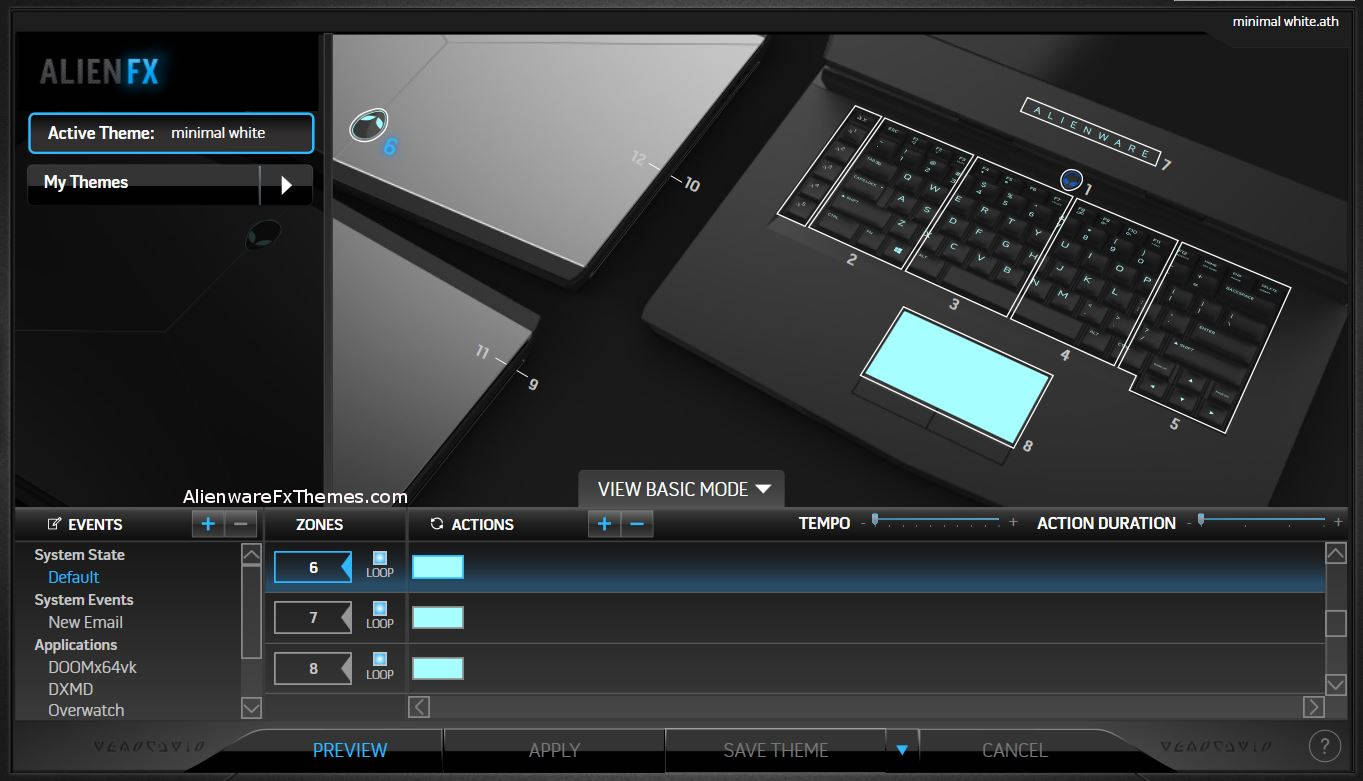The image size is (1363, 781).
Task: Click System State category header
Action: 80,555
